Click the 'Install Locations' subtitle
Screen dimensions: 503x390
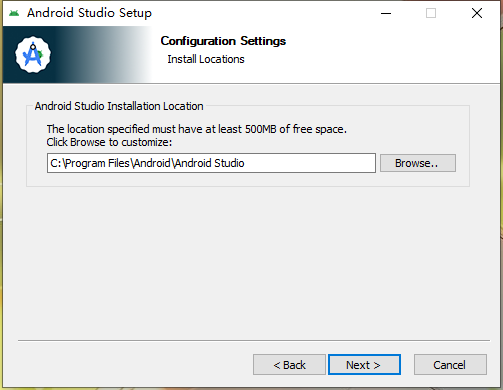[x=206, y=59]
